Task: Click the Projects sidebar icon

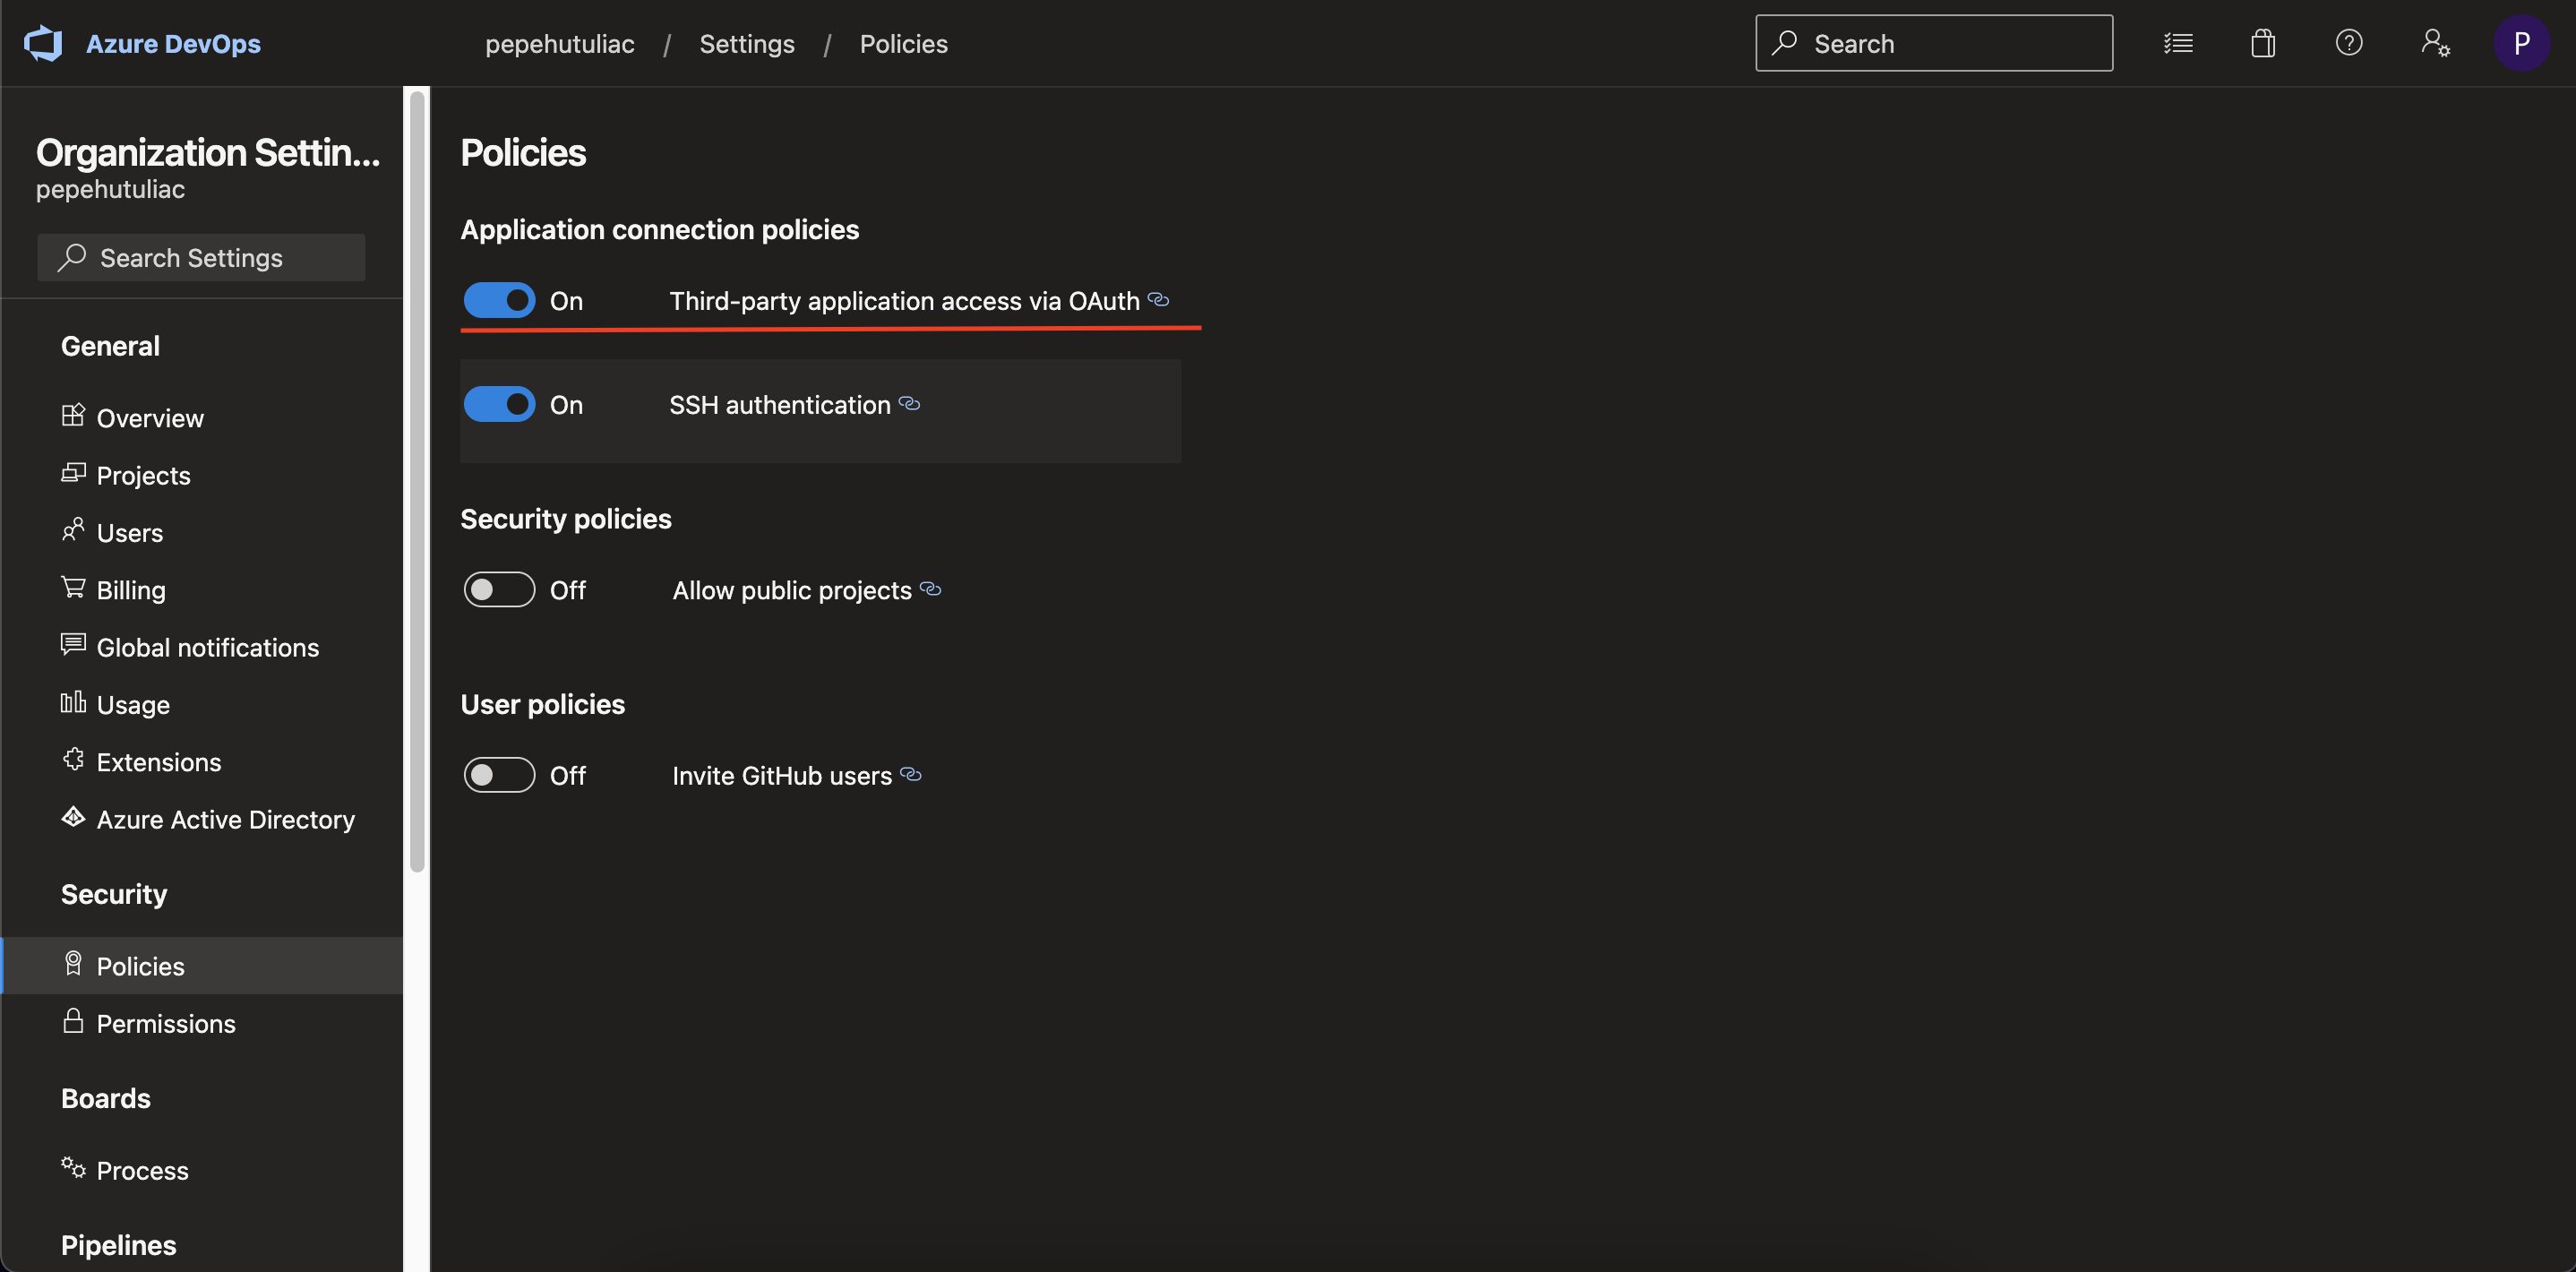Action: tap(73, 472)
